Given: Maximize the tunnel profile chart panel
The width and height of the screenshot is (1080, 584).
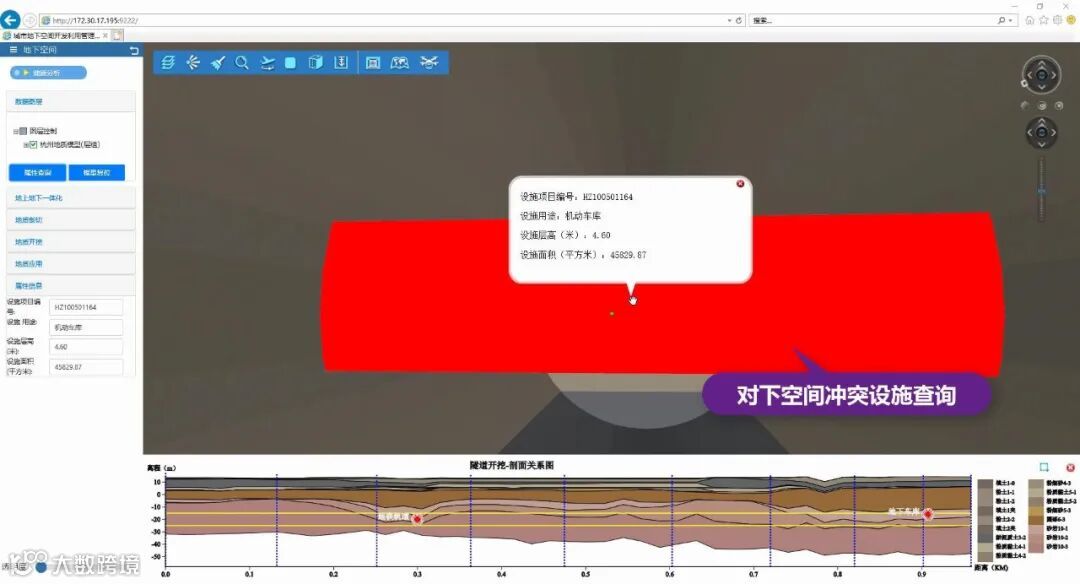Looking at the screenshot, I should point(1044,468).
